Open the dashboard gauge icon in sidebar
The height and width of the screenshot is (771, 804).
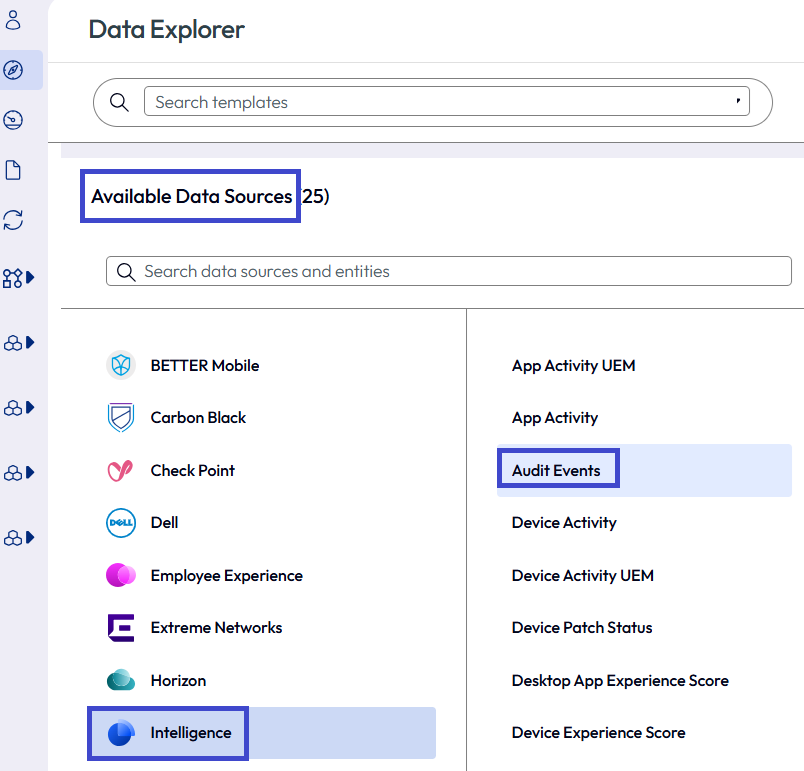click(13, 120)
